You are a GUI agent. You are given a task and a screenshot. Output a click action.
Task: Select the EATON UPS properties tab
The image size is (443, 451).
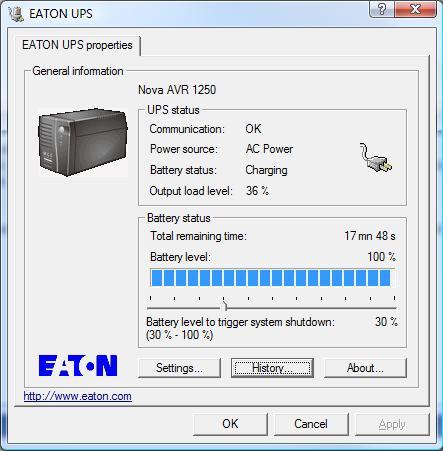77,45
